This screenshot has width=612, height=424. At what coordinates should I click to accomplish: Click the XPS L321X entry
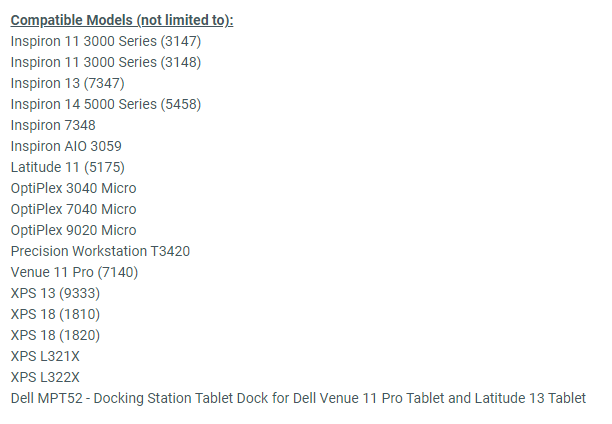(45, 356)
